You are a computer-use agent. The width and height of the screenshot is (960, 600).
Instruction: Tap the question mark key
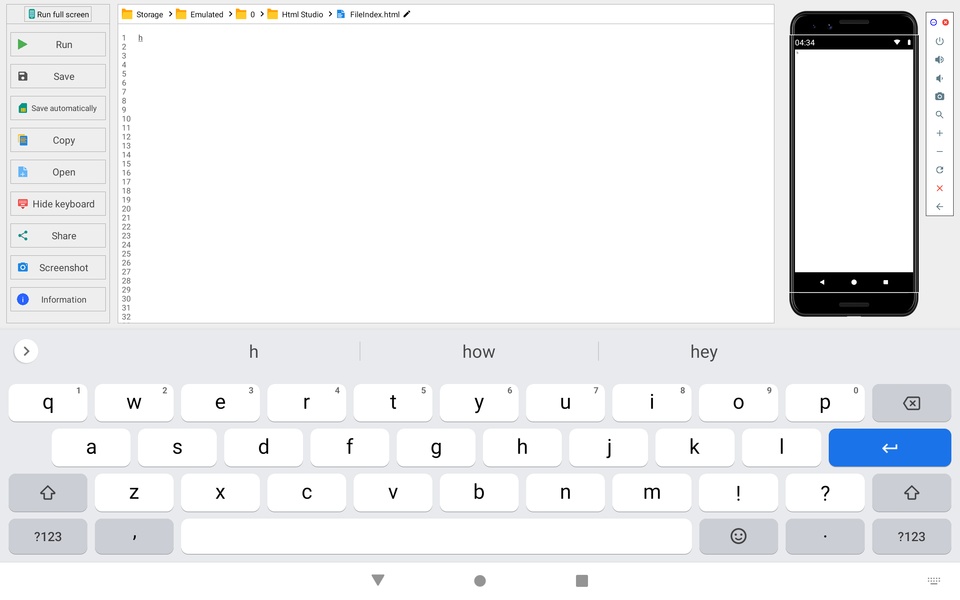[825, 492]
